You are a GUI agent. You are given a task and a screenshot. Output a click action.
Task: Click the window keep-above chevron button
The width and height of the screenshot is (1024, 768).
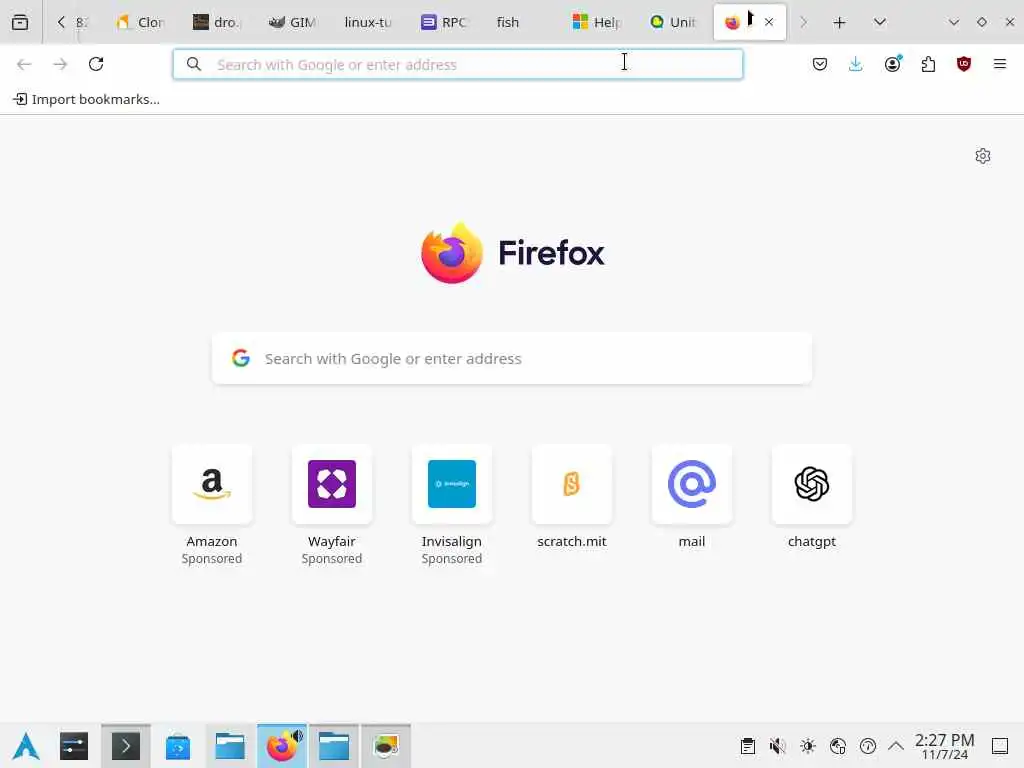pyautogui.click(x=953, y=22)
